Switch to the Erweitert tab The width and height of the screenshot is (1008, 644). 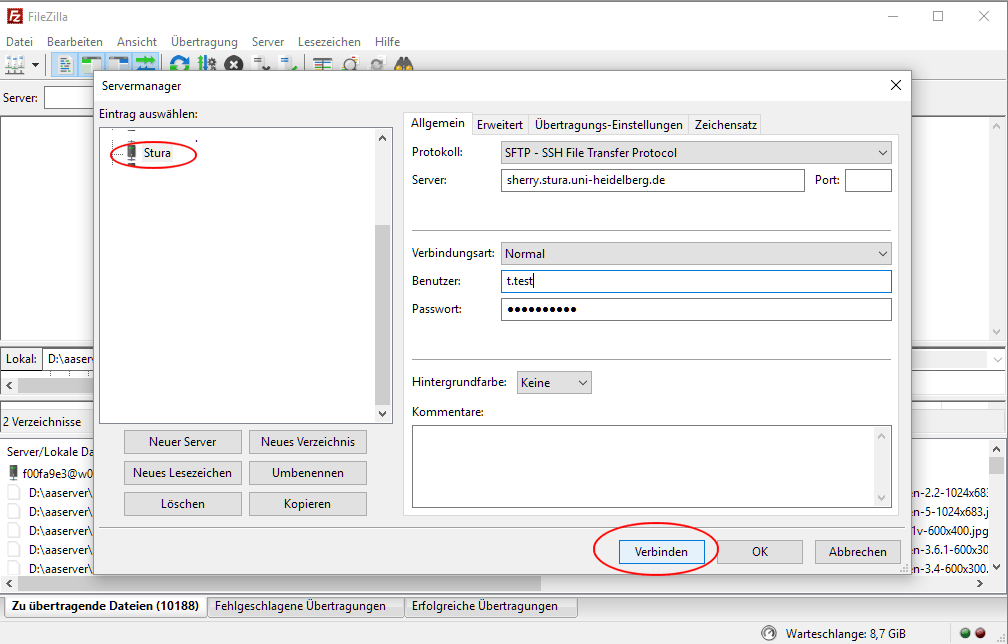pos(500,125)
